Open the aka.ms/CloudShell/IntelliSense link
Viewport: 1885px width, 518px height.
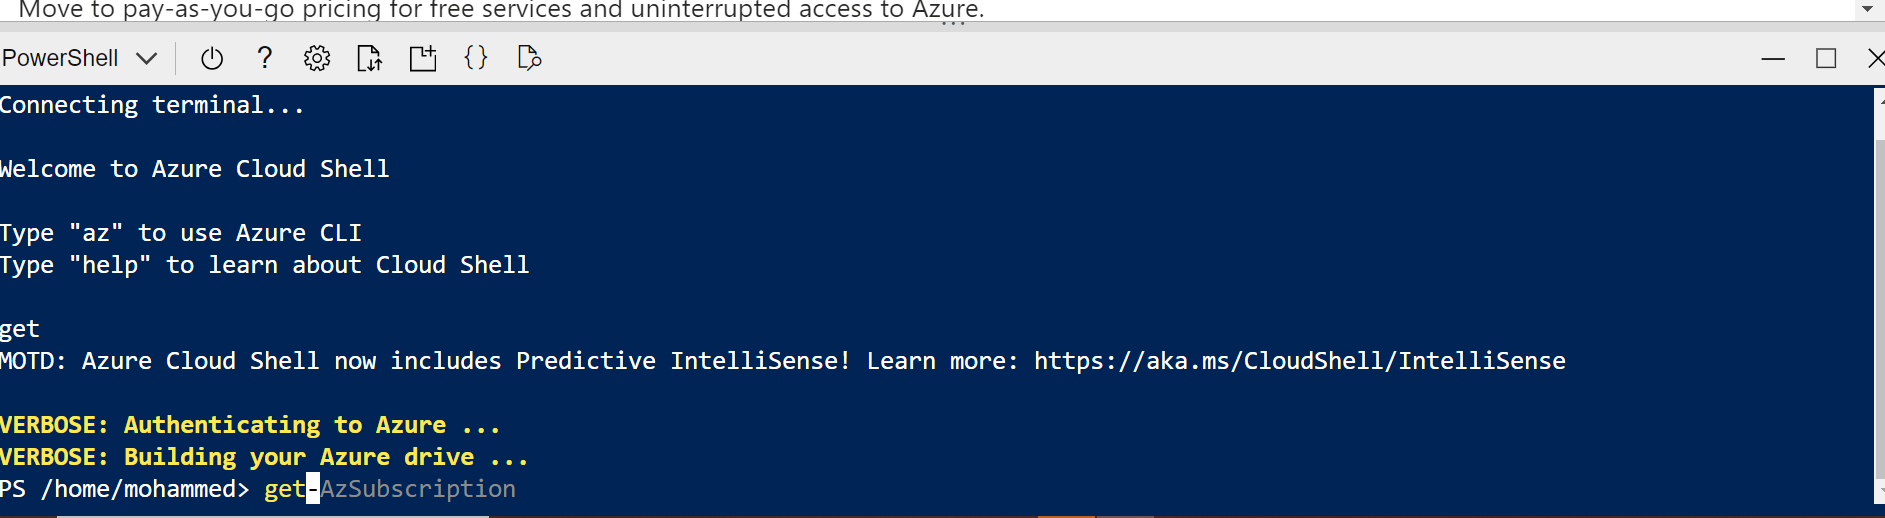[1300, 361]
